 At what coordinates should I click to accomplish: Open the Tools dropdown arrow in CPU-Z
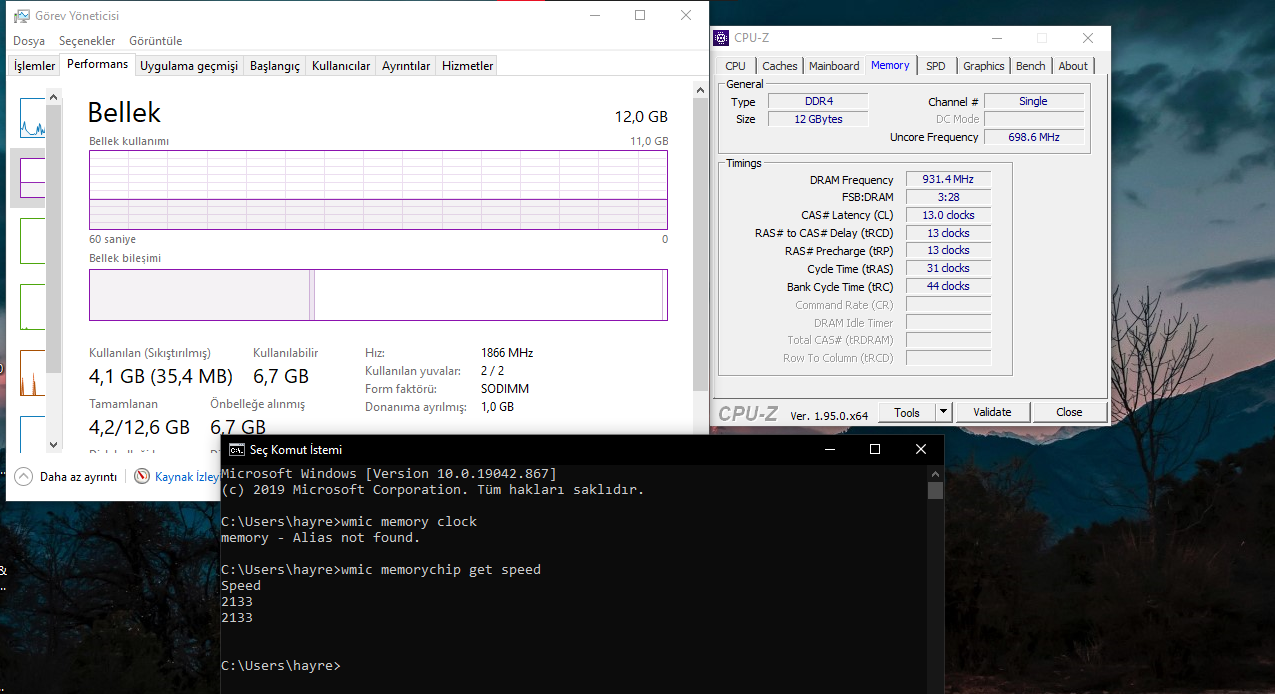pyautogui.click(x=943, y=412)
